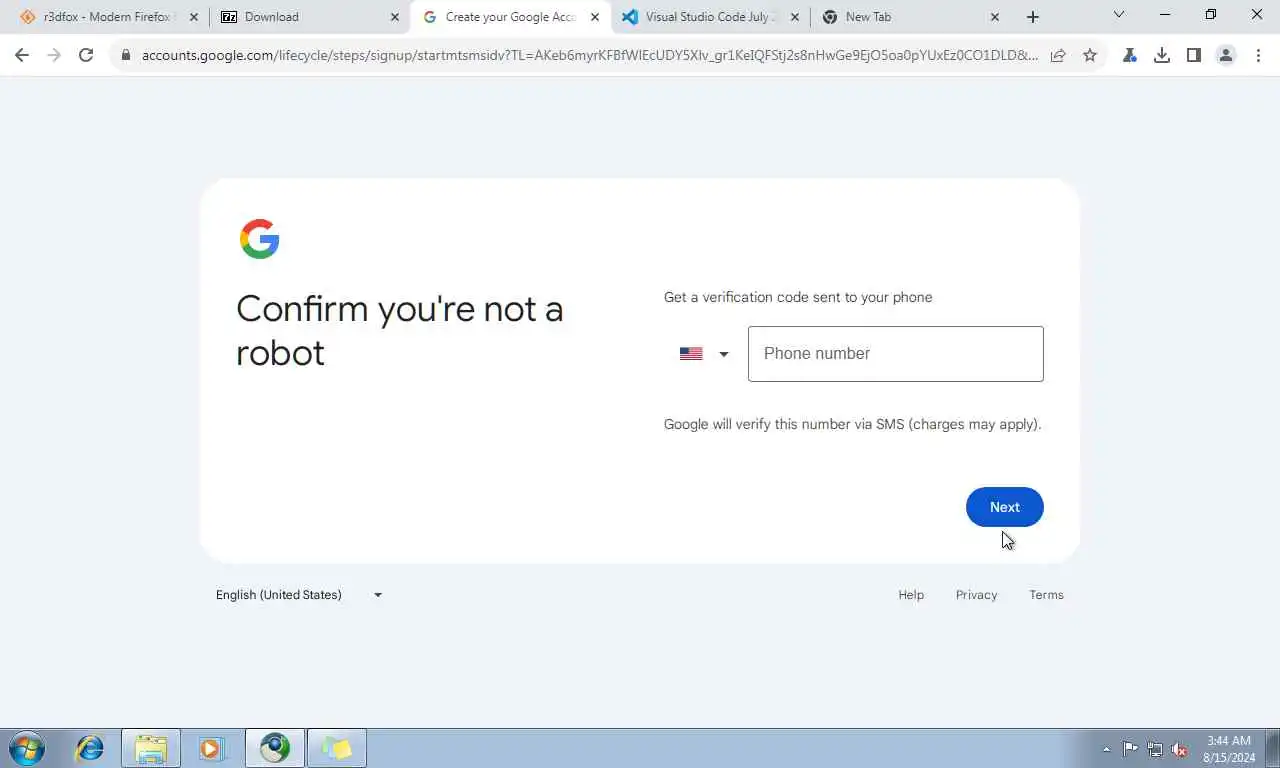Go back using the back arrow
The image size is (1280, 768).
point(22,56)
